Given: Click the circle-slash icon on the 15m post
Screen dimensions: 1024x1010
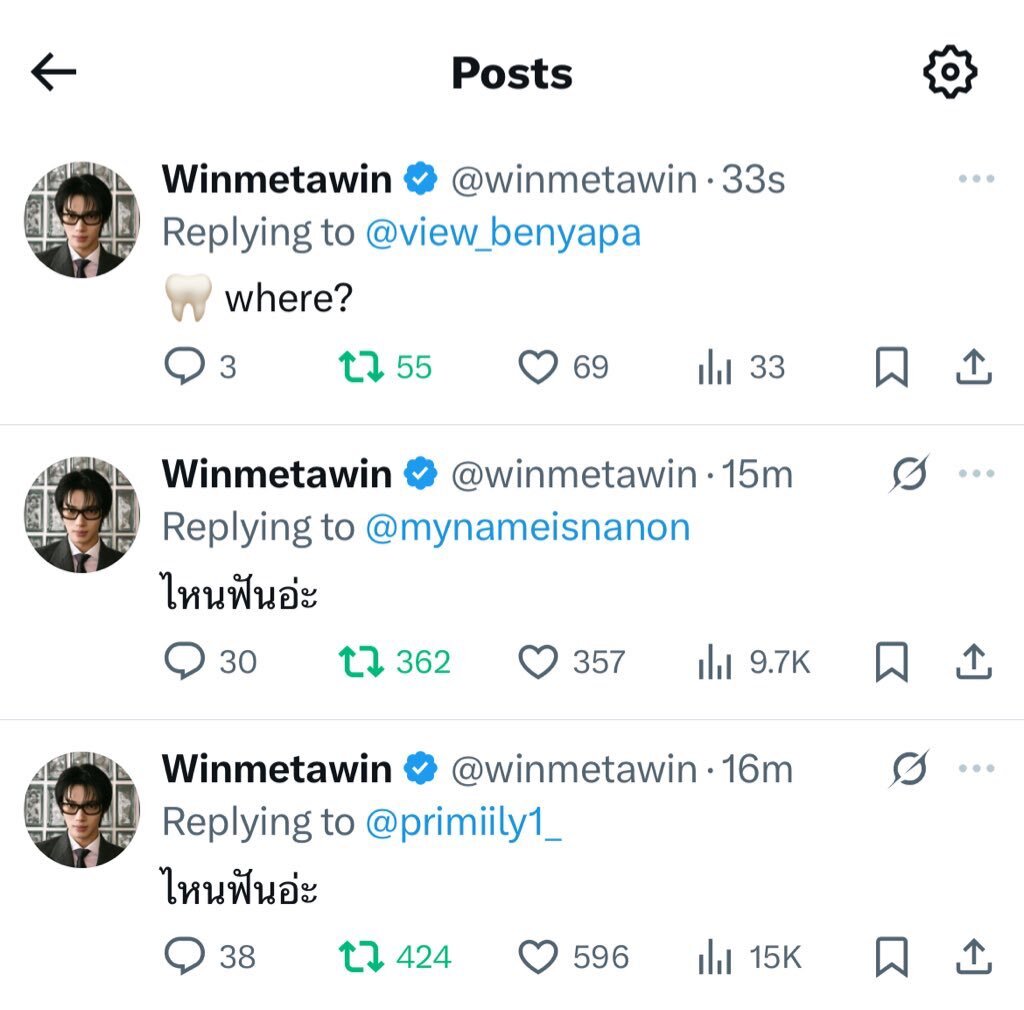Looking at the screenshot, I should (x=908, y=474).
